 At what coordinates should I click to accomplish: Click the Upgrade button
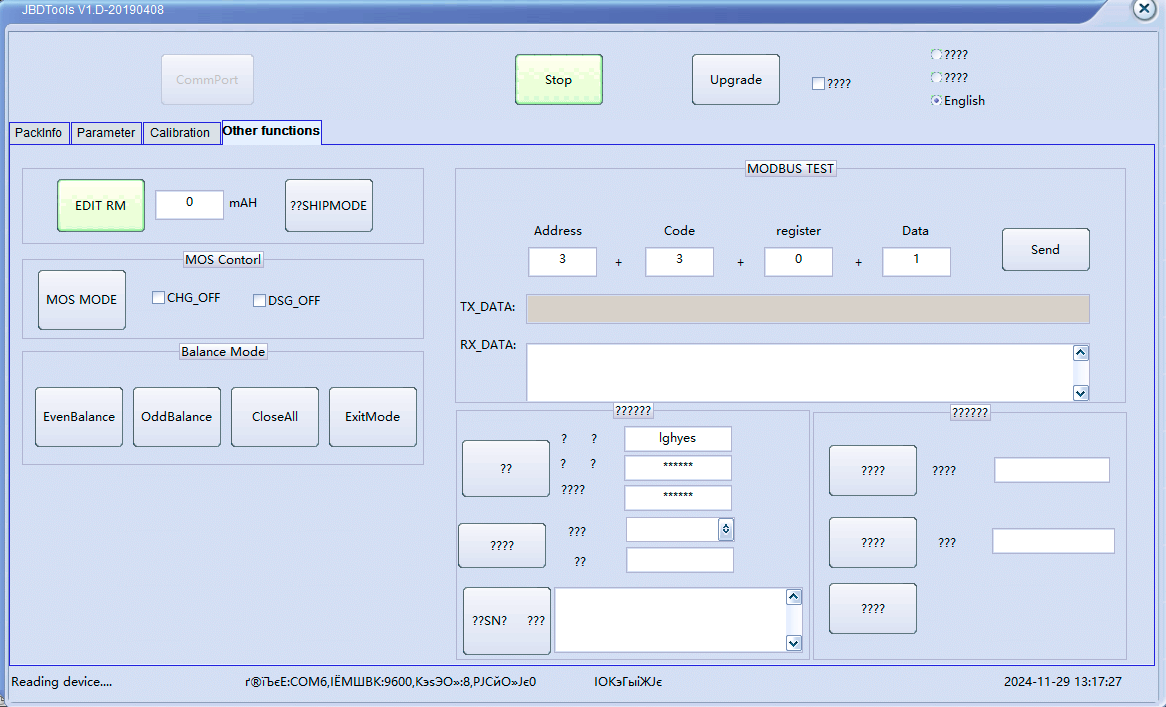(735, 80)
